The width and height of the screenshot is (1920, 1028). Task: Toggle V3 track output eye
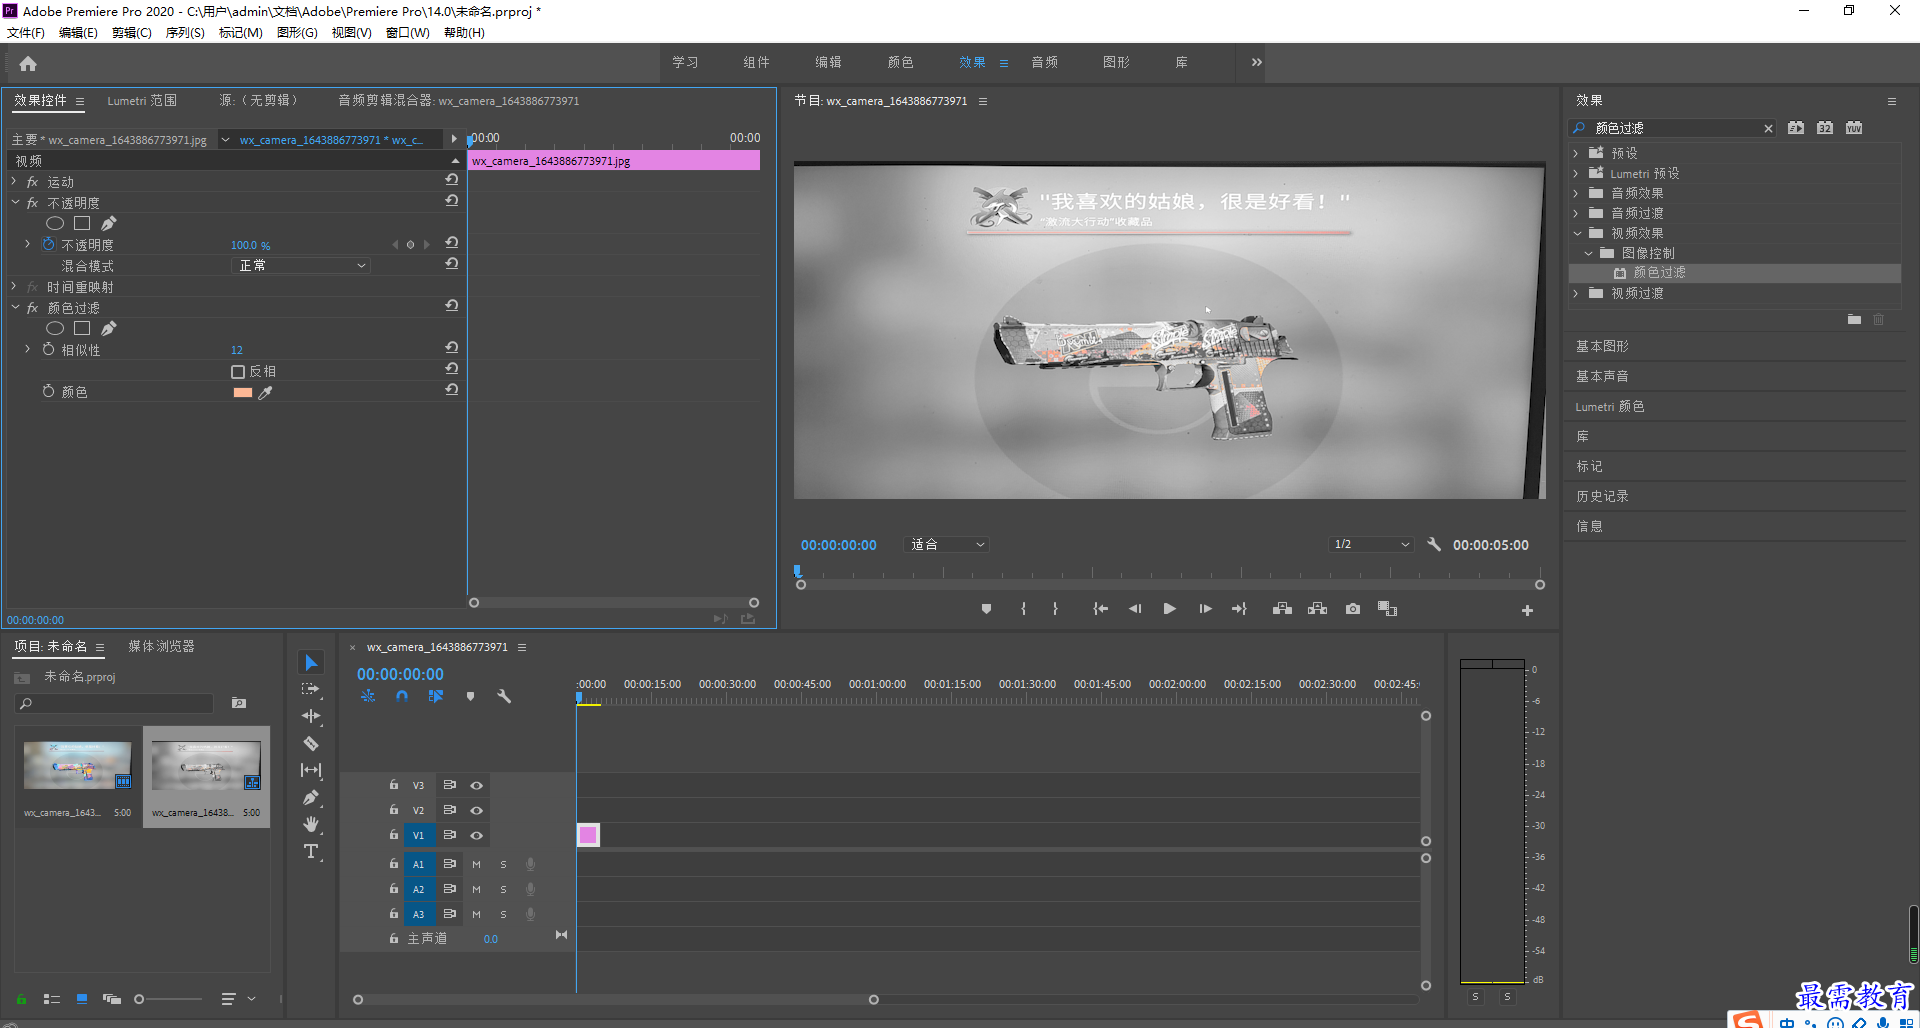pyautogui.click(x=477, y=786)
